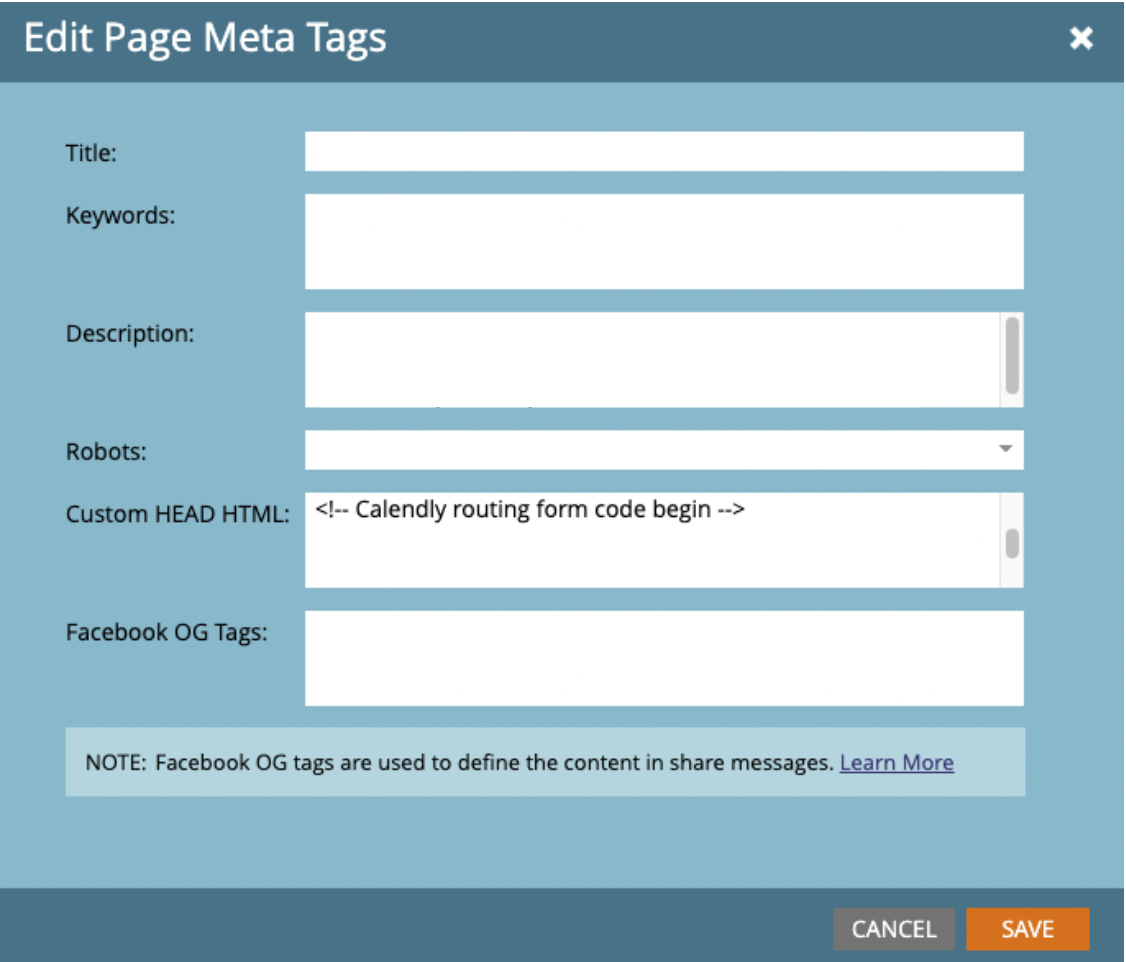This screenshot has height=962, width=1126.
Task: Click the "Description:" field label
Action: (x=130, y=333)
